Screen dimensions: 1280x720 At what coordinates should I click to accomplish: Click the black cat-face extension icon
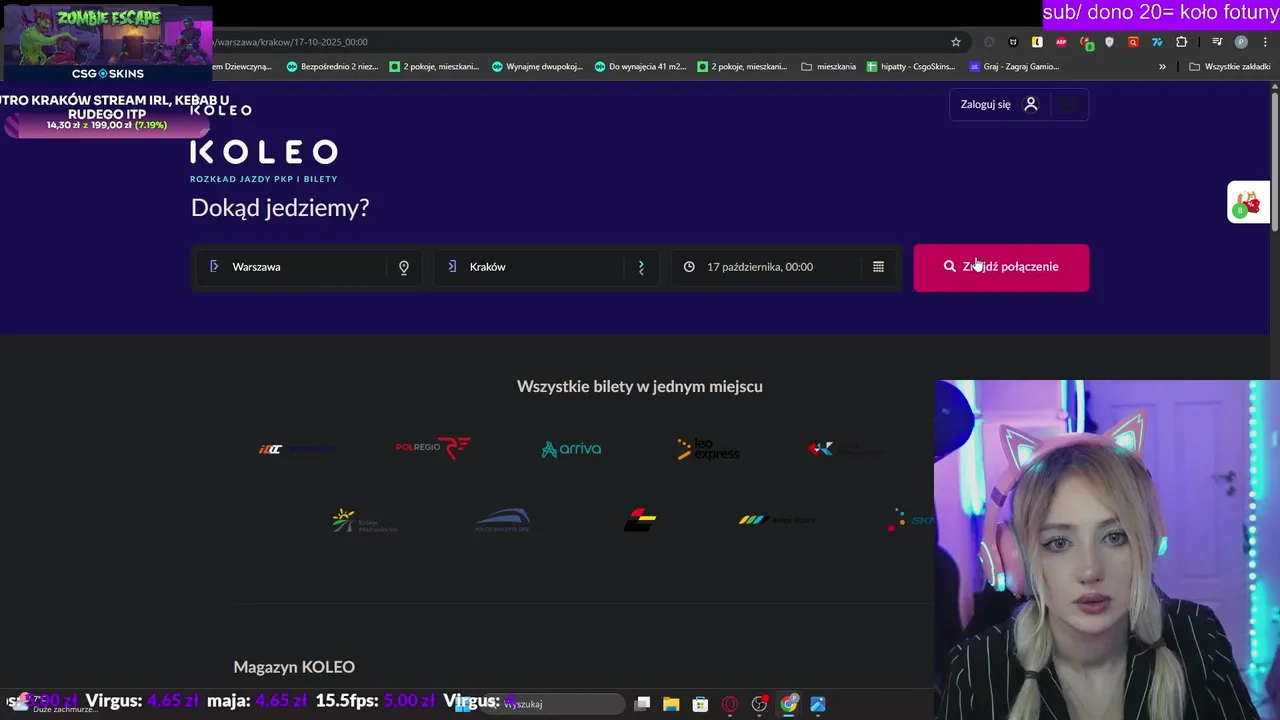(x=1013, y=42)
